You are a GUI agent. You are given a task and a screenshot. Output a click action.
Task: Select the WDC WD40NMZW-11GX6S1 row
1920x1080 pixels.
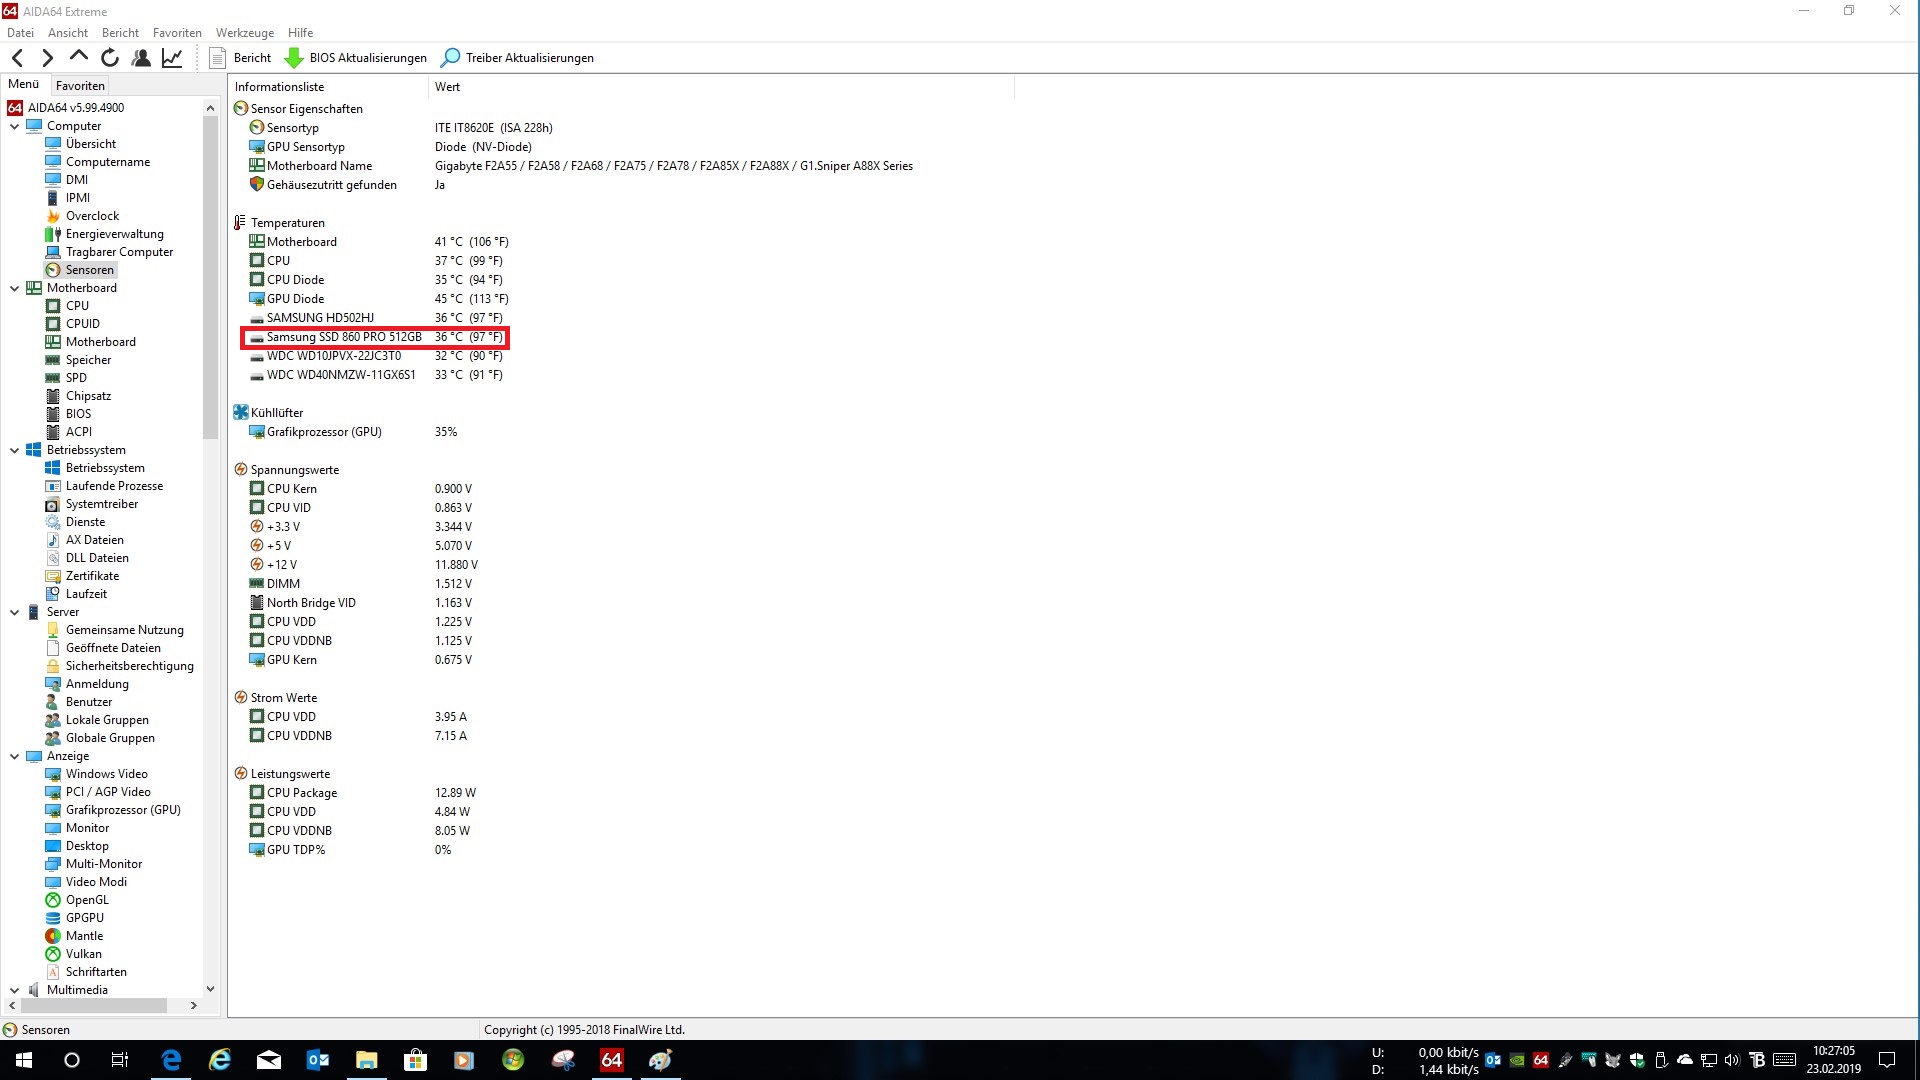tap(376, 375)
